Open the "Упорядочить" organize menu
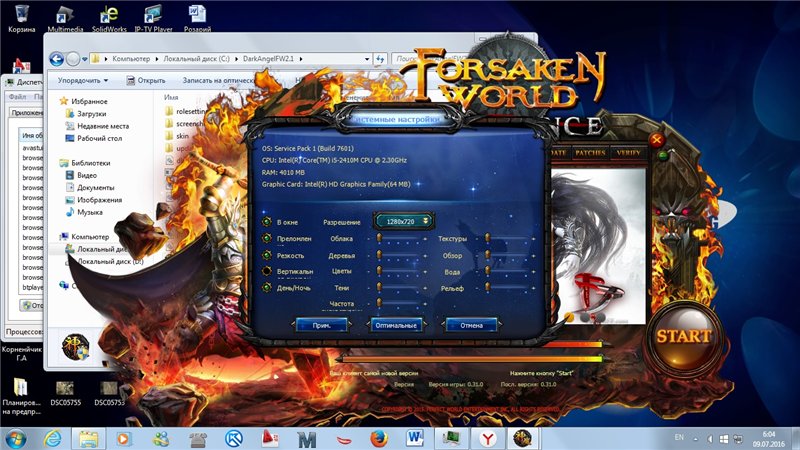 point(83,81)
